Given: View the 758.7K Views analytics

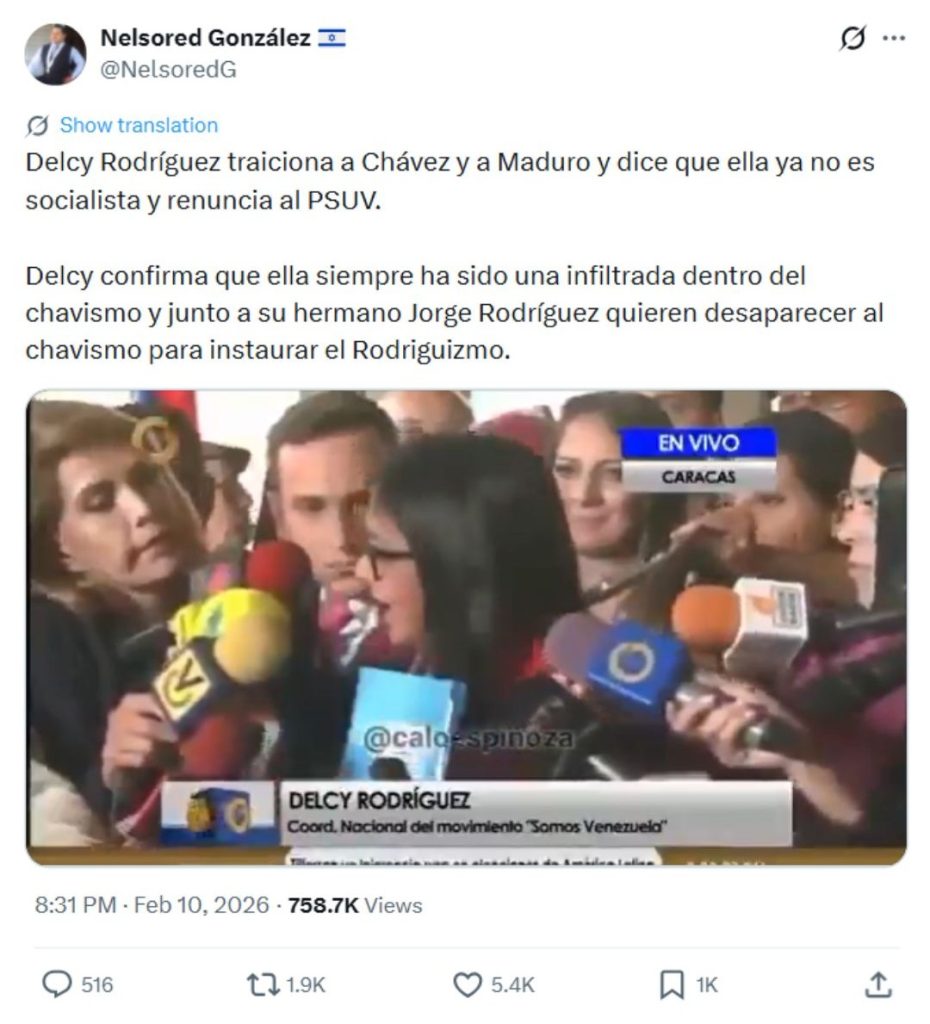Looking at the screenshot, I should pyautogui.click(x=355, y=905).
